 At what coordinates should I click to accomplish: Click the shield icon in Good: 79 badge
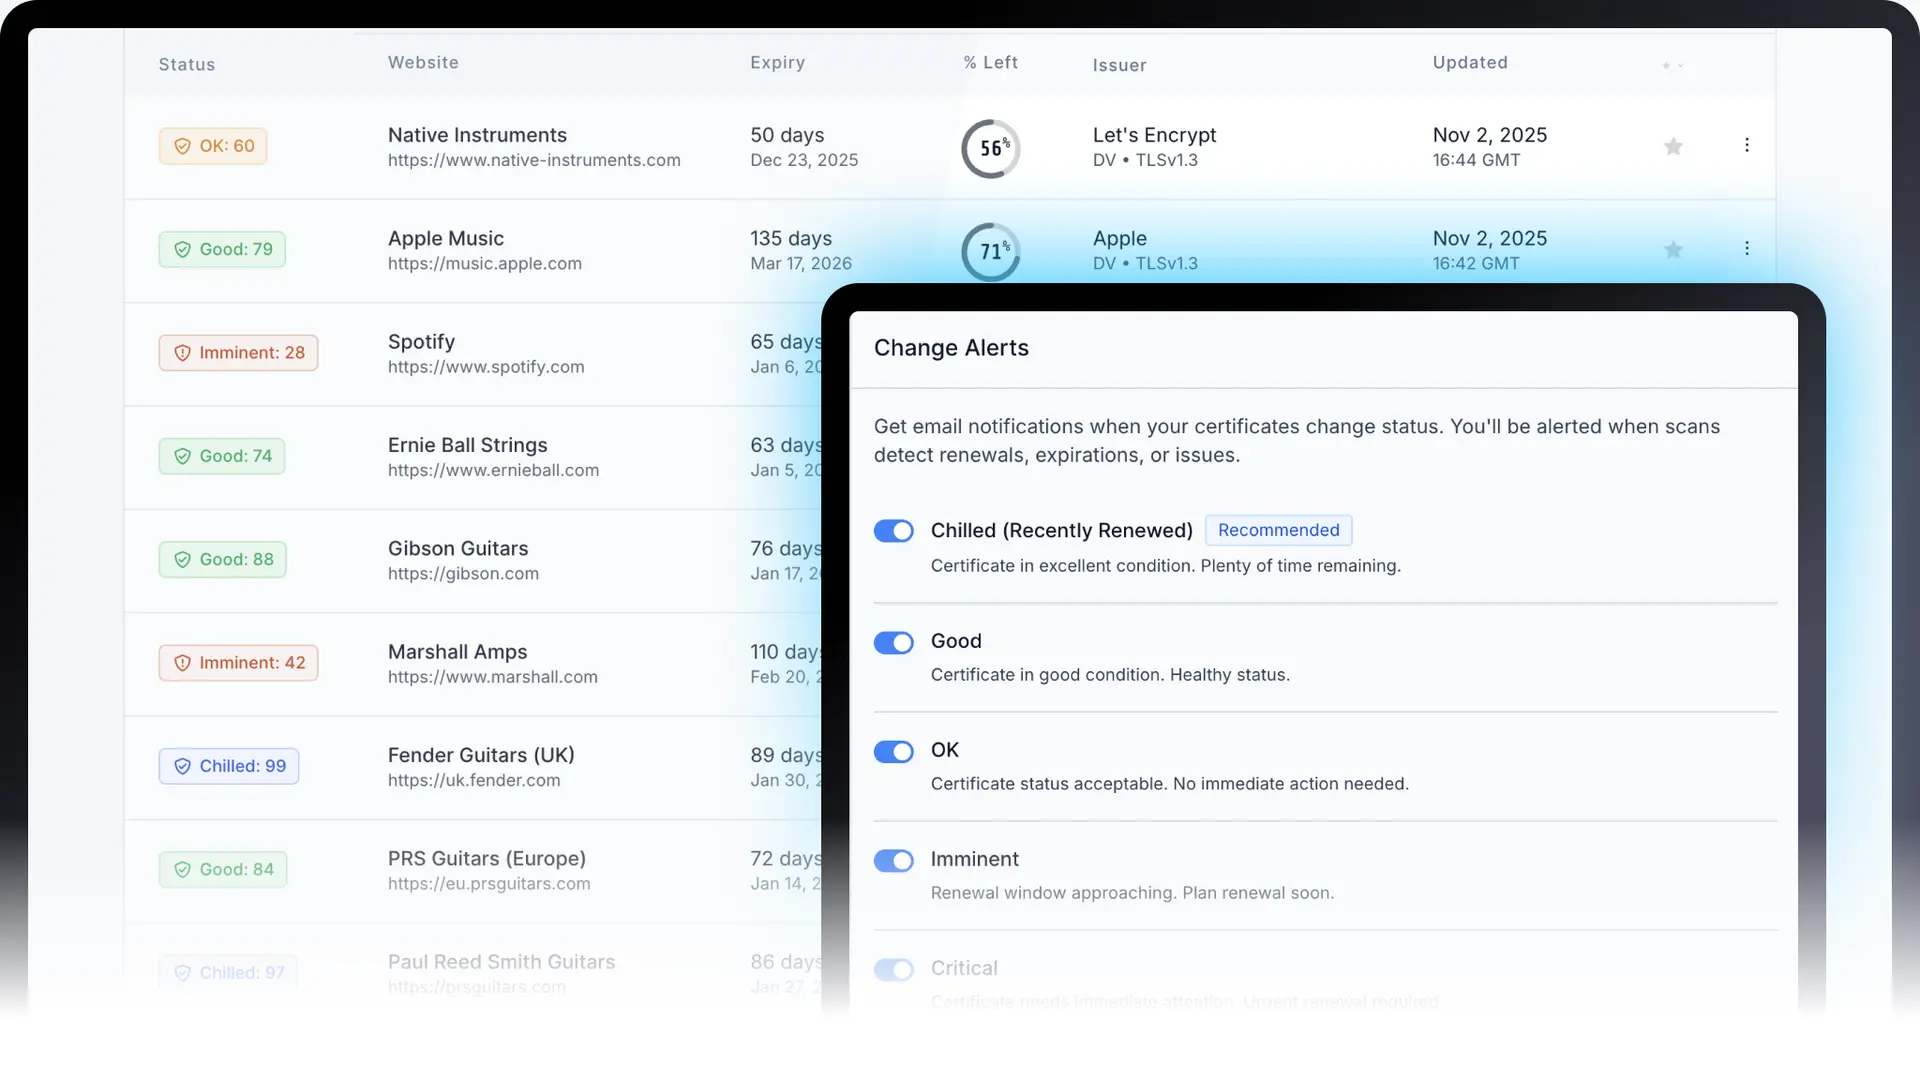click(x=182, y=249)
